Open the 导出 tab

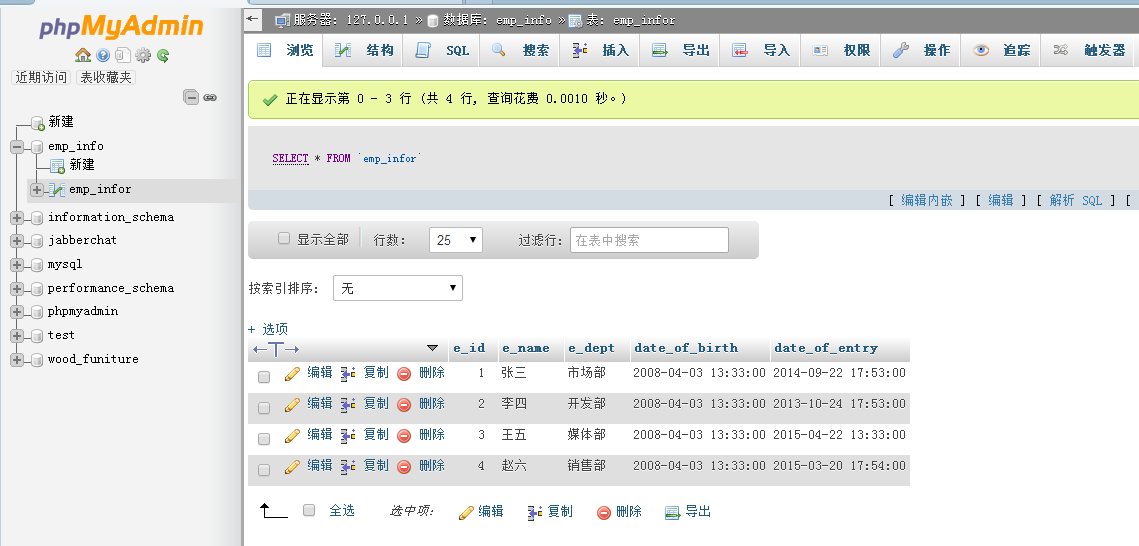click(x=681, y=50)
